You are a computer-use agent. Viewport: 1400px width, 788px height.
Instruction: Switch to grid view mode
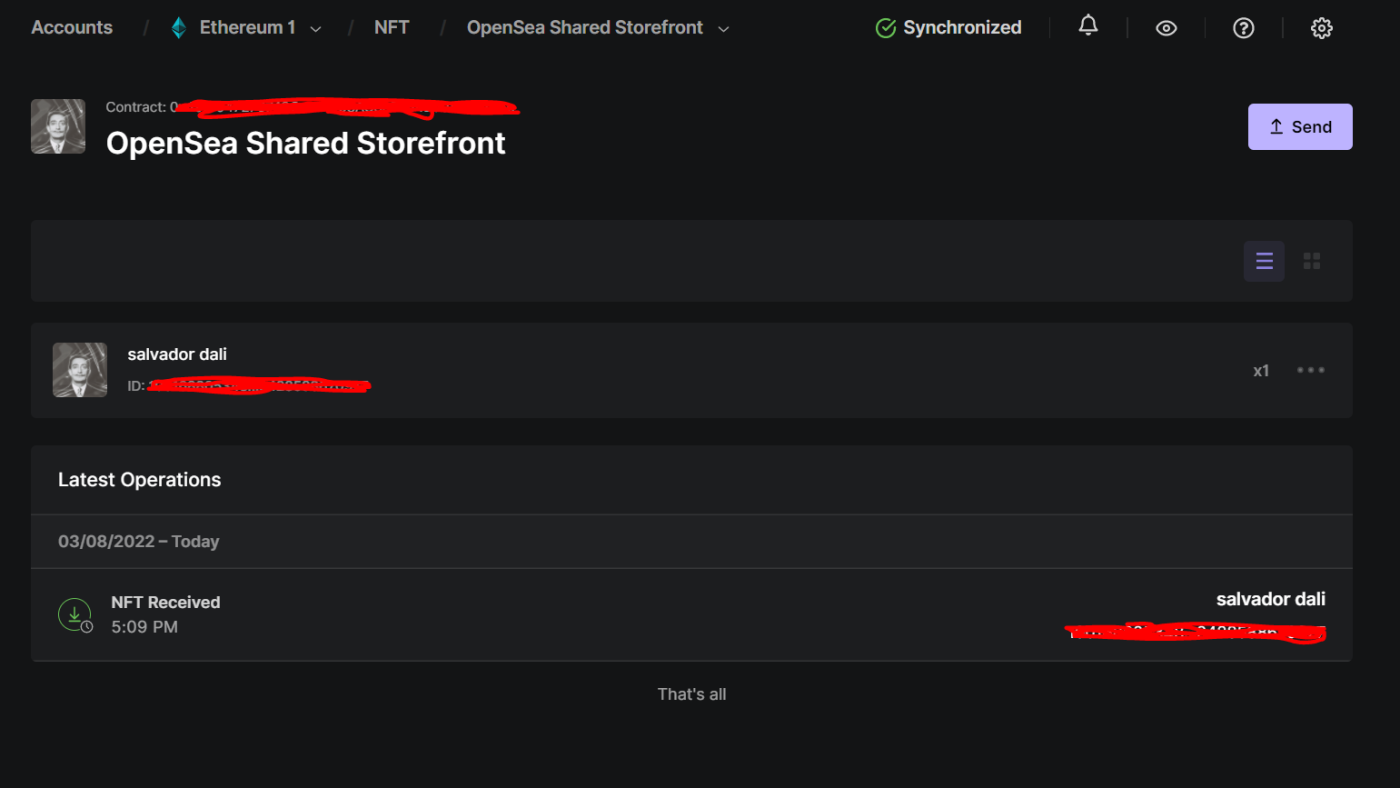[x=1312, y=261]
